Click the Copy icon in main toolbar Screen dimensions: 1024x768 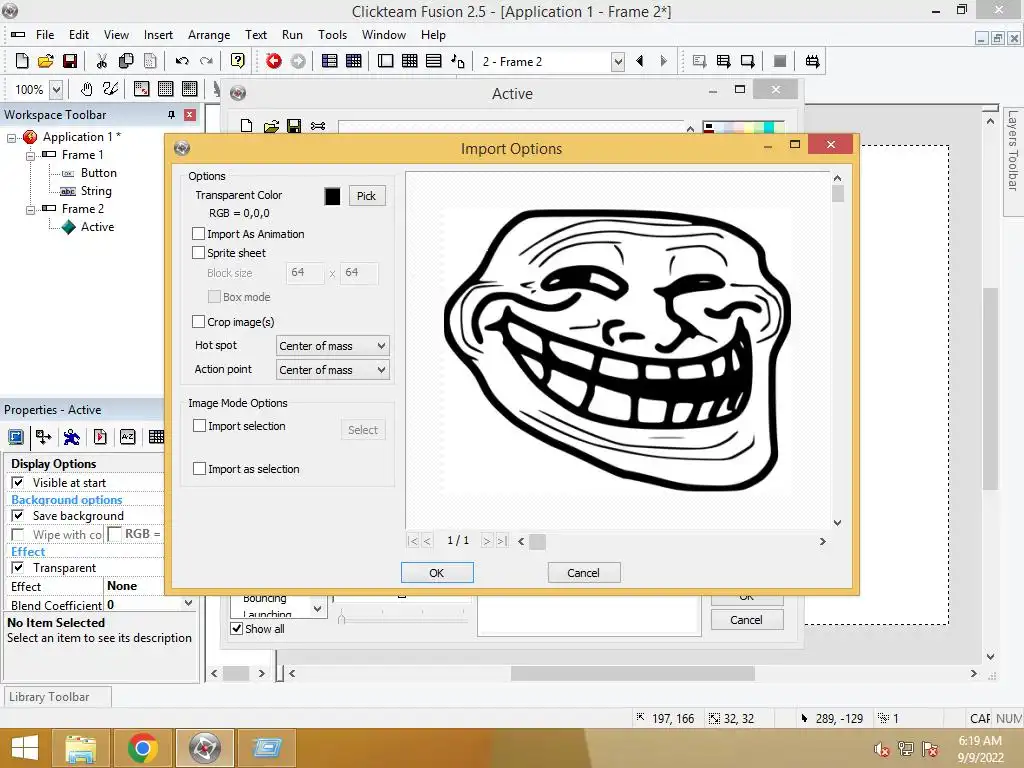point(126,61)
